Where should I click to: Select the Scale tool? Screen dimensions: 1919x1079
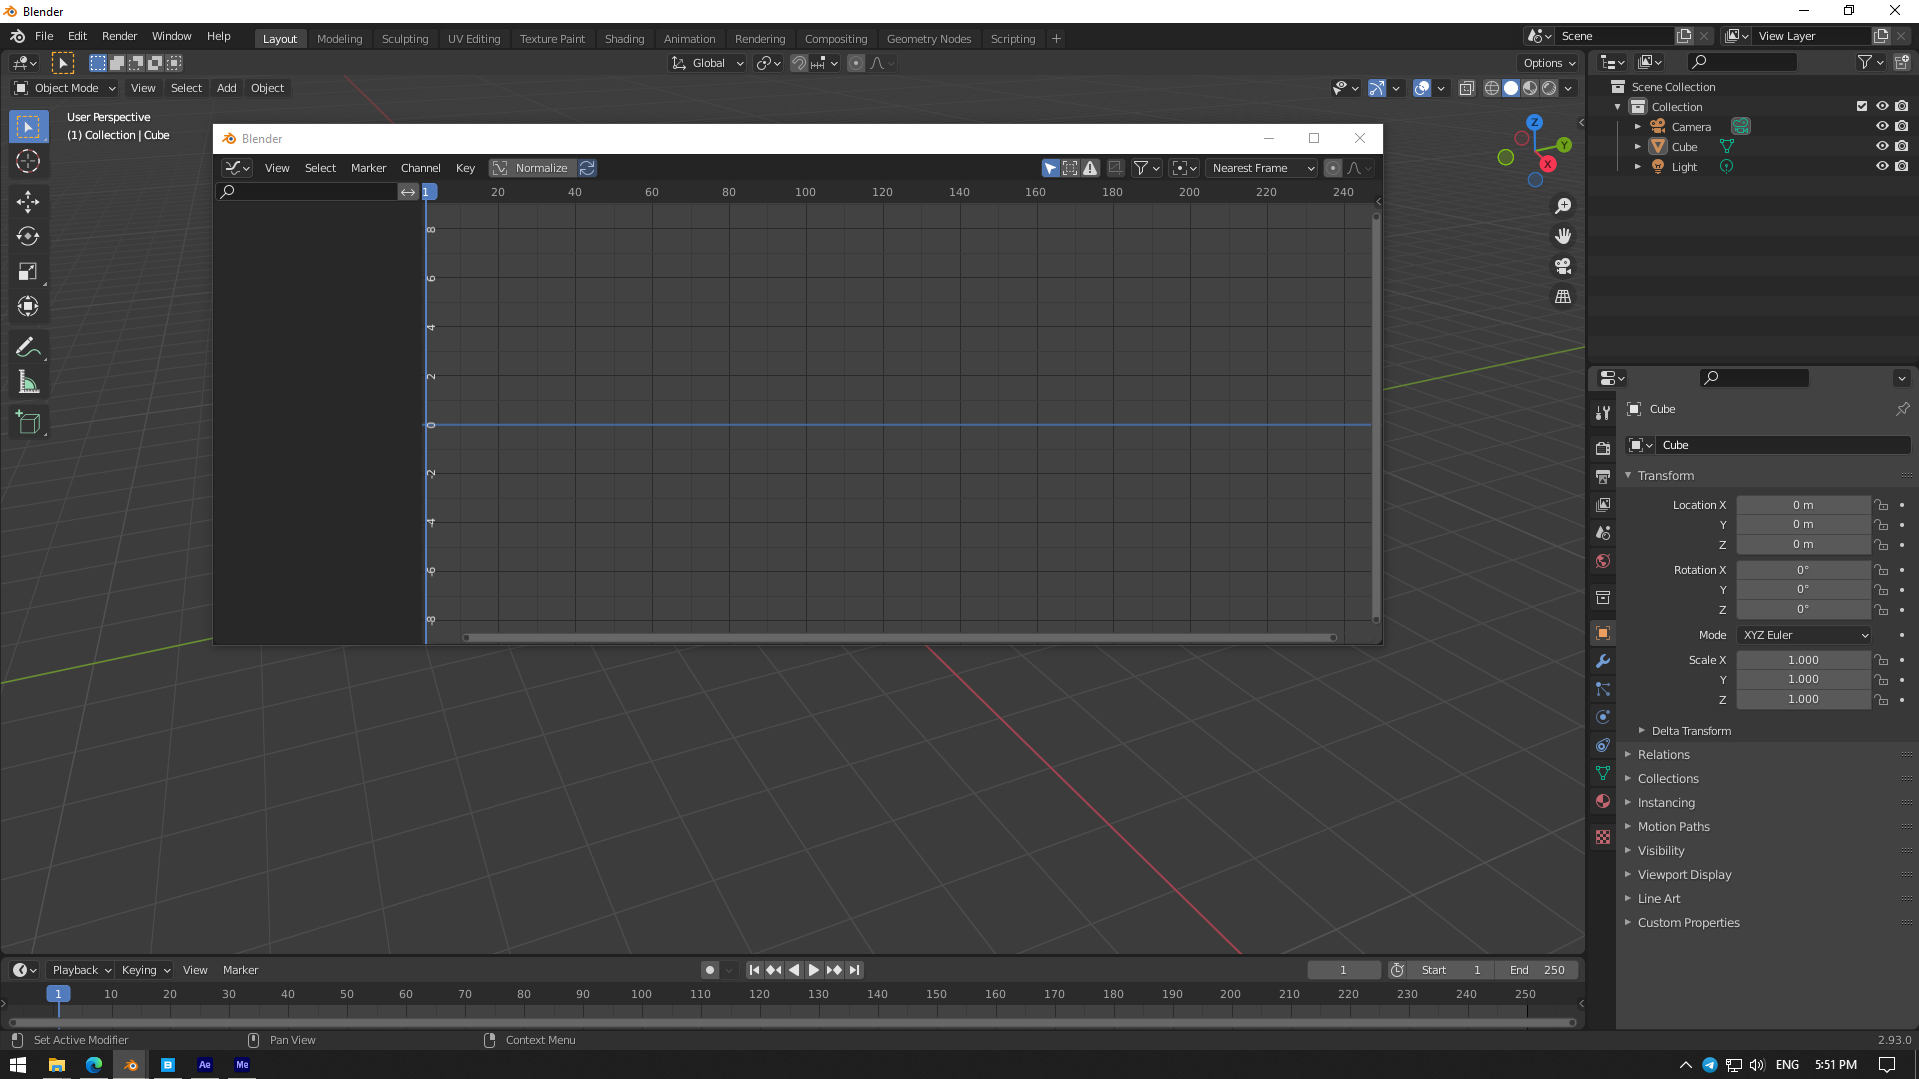[x=28, y=272]
